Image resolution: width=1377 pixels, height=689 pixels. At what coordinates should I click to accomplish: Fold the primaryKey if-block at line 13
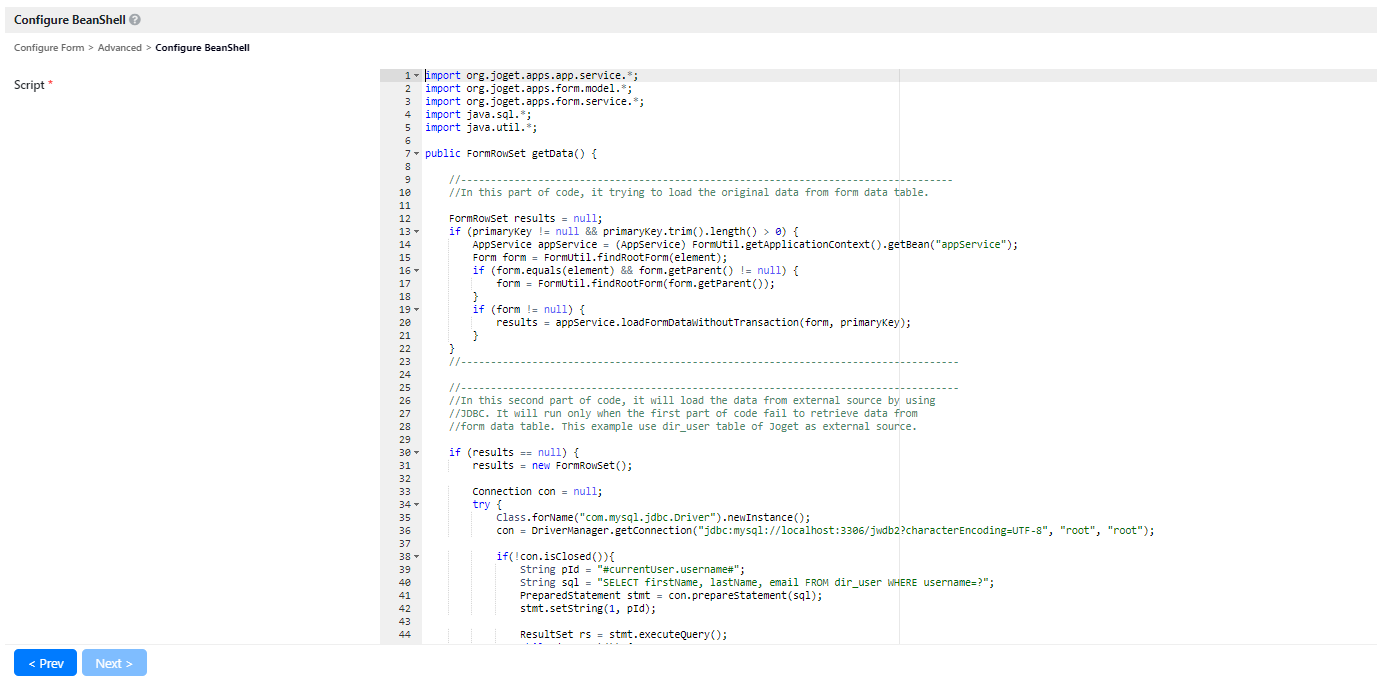[x=417, y=232]
